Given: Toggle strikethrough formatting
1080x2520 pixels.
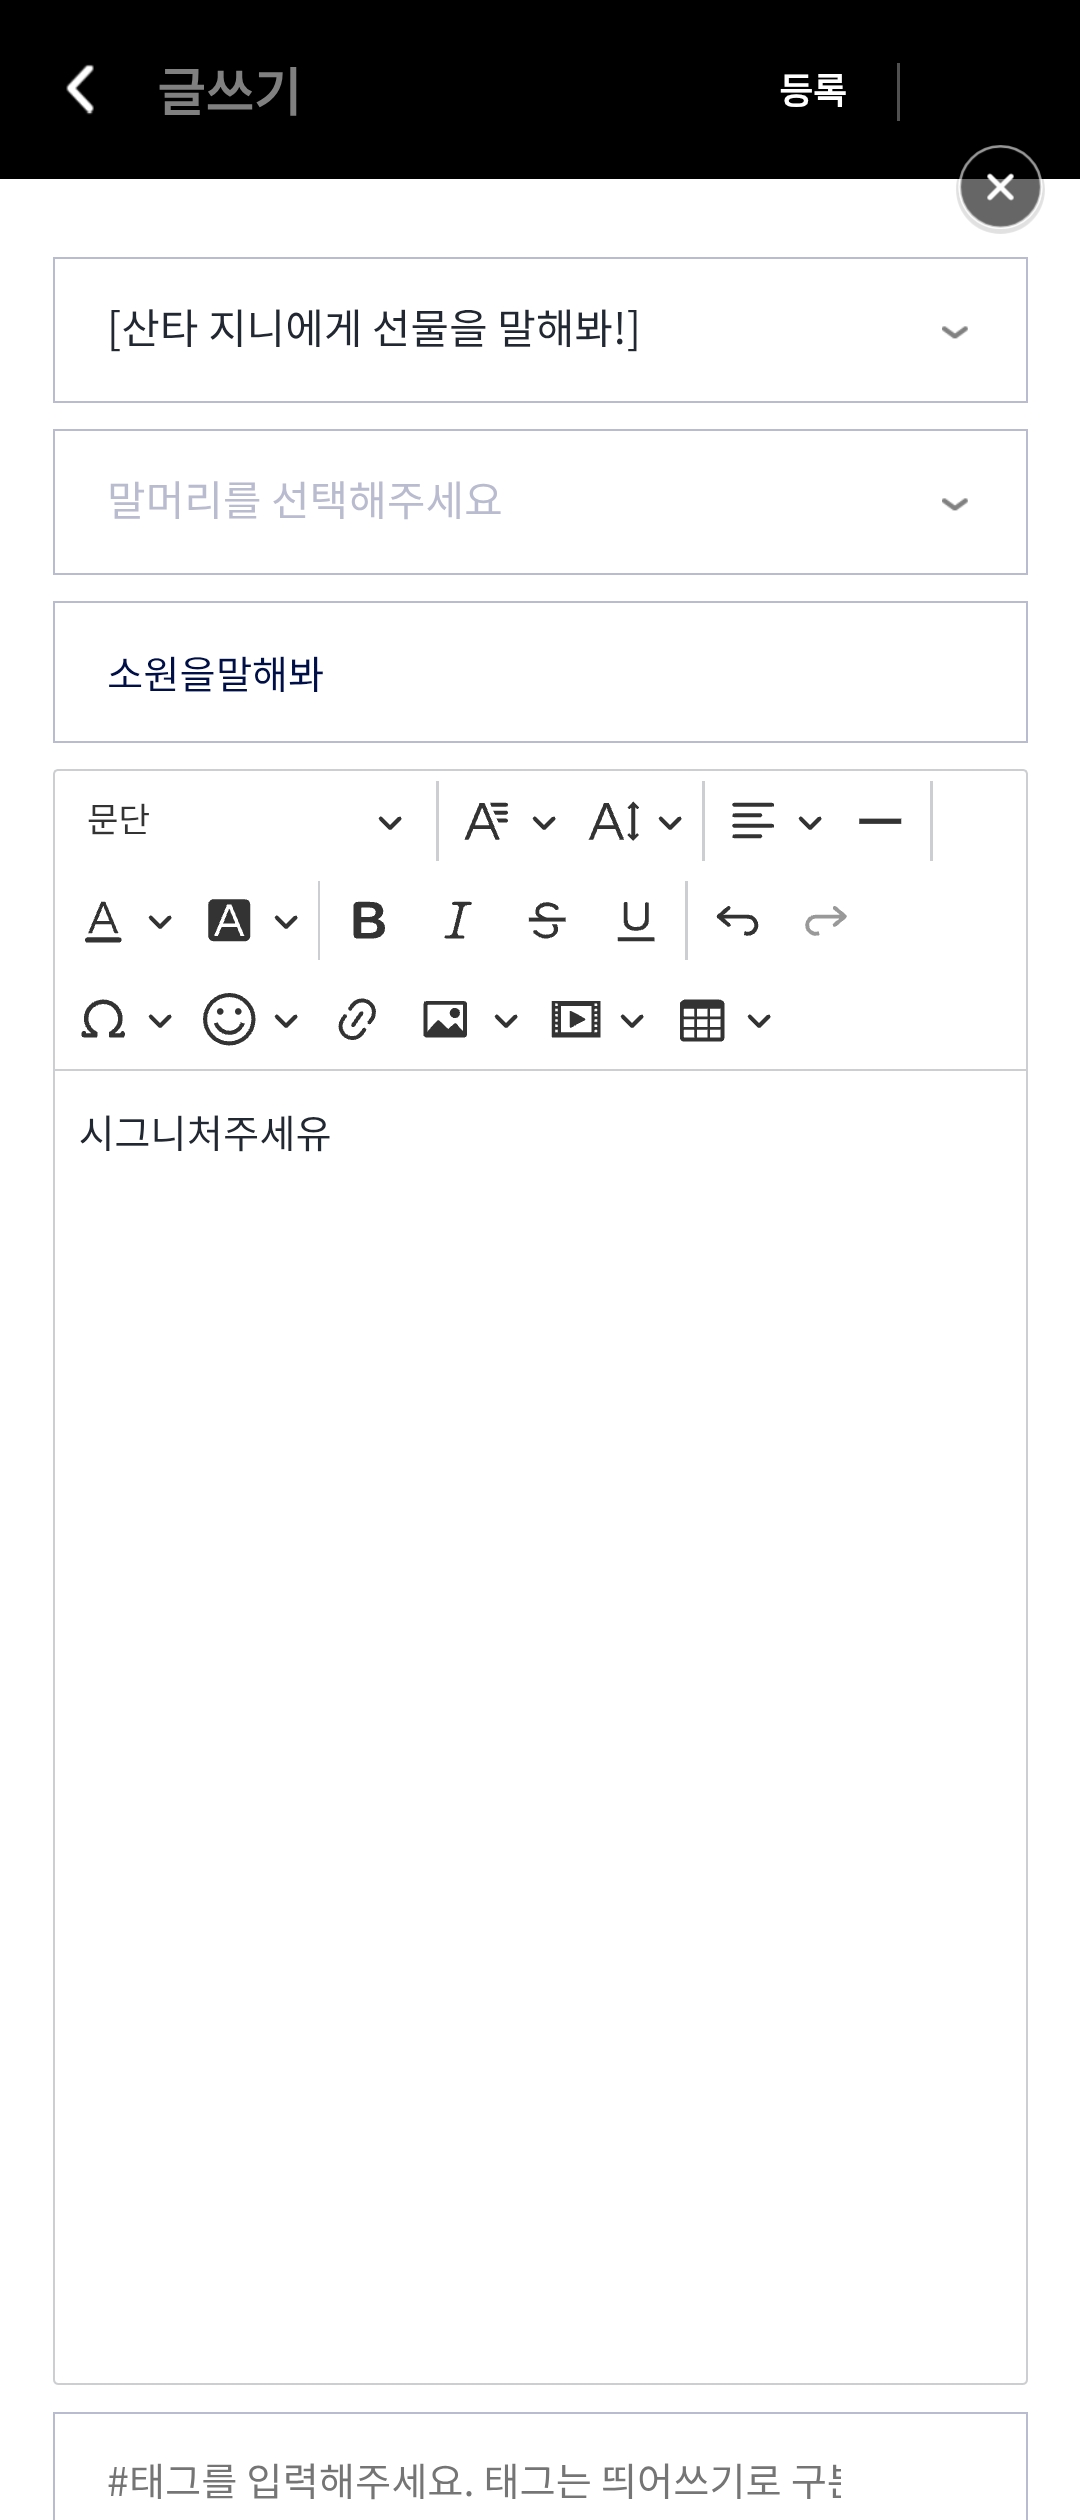Looking at the screenshot, I should click(x=547, y=921).
